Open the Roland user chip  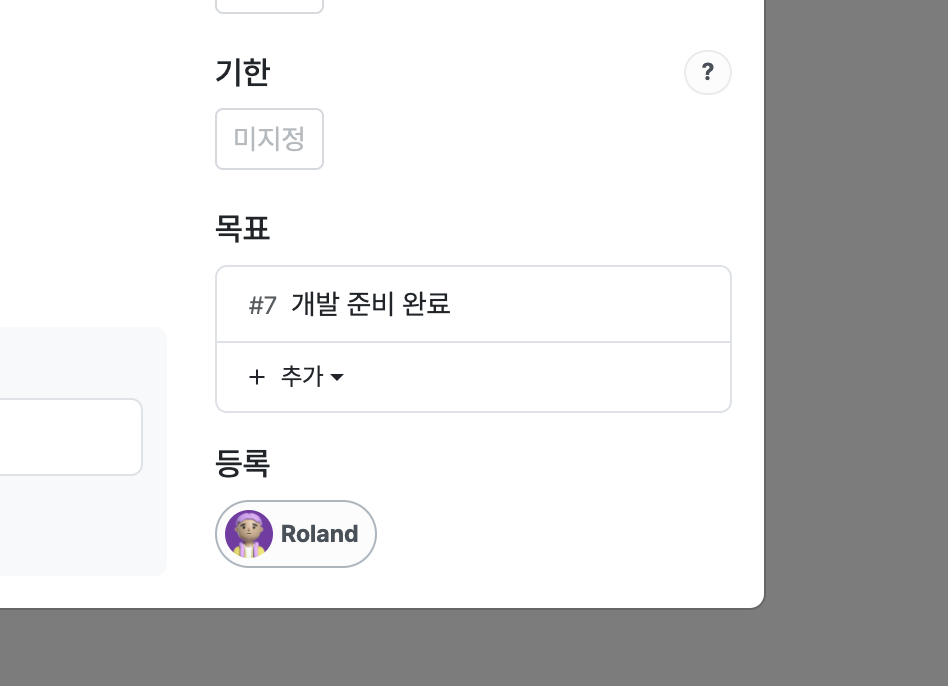click(x=296, y=534)
